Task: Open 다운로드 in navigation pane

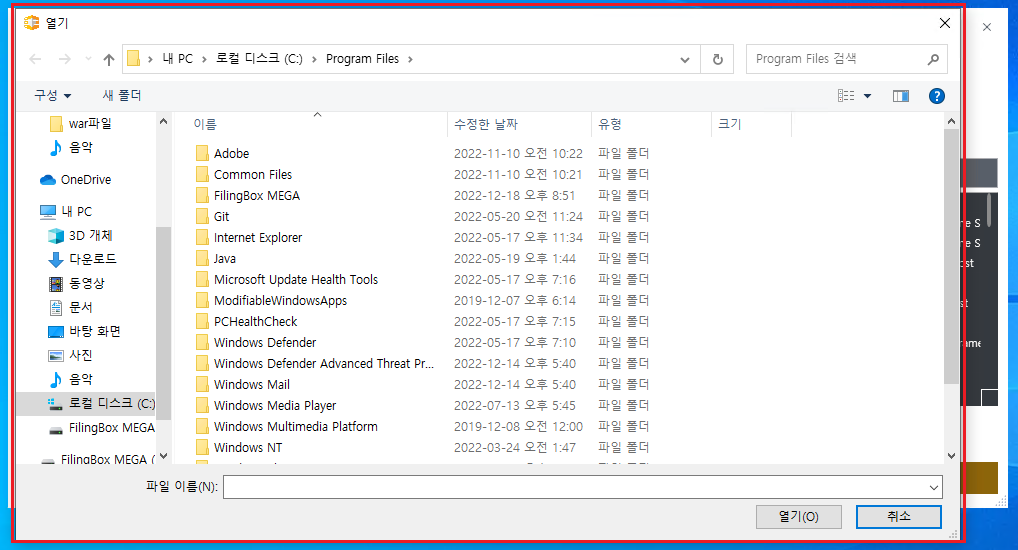Action: coord(82,259)
